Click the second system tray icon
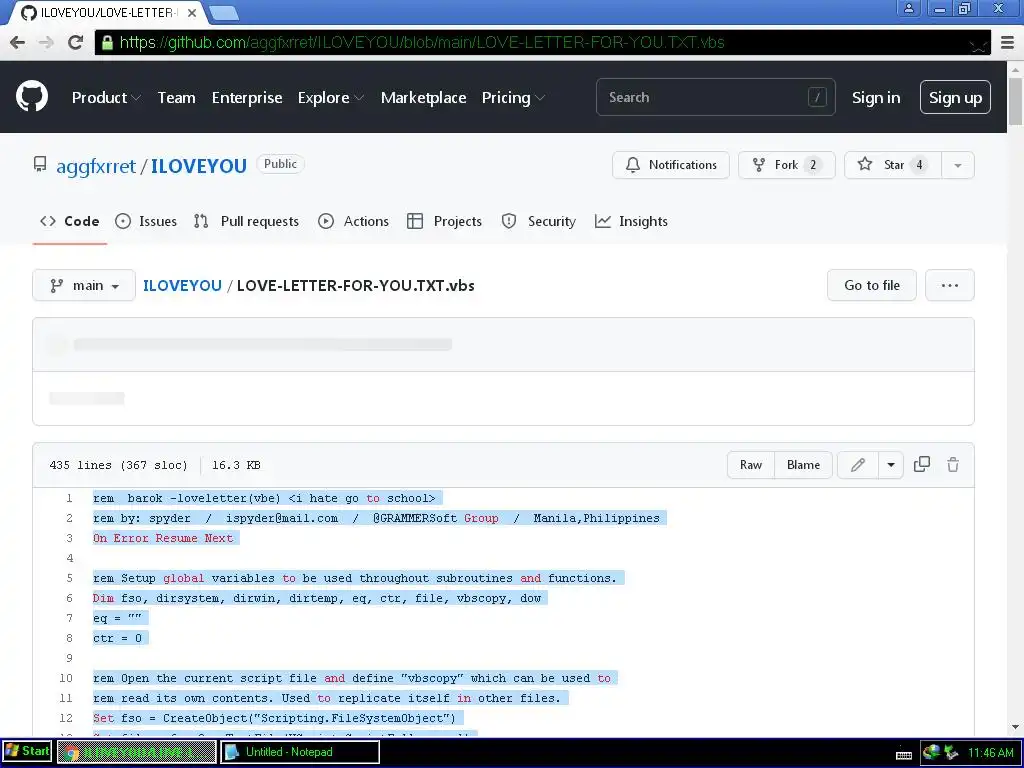Image resolution: width=1024 pixels, height=768 pixels. click(951, 752)
